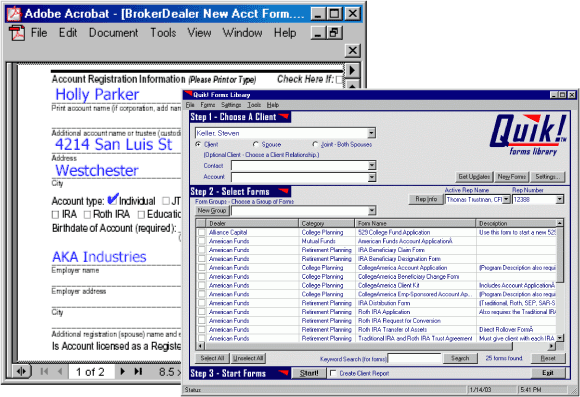
Task: Click the Acrobat PDF document icon beside File
Action: (x=17, y=33)
